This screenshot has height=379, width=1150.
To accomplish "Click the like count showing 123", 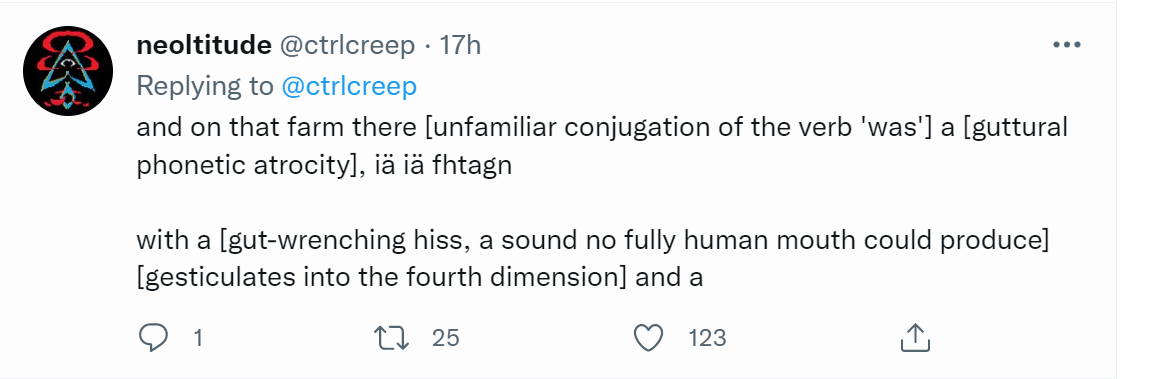I will click(x=708, y=338).
